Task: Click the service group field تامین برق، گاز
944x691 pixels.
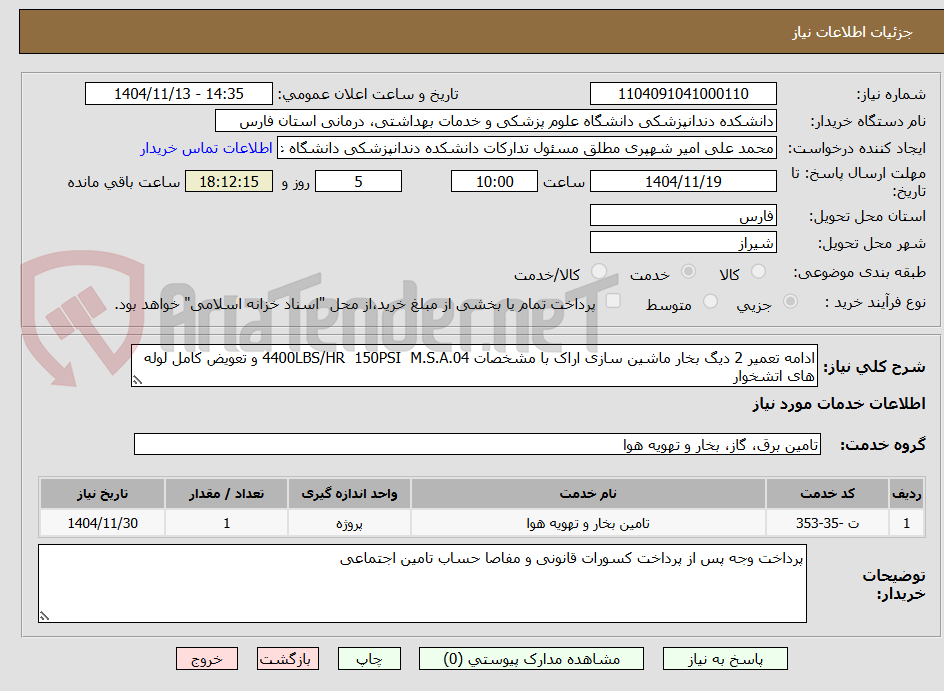Action: pos(477,444)
